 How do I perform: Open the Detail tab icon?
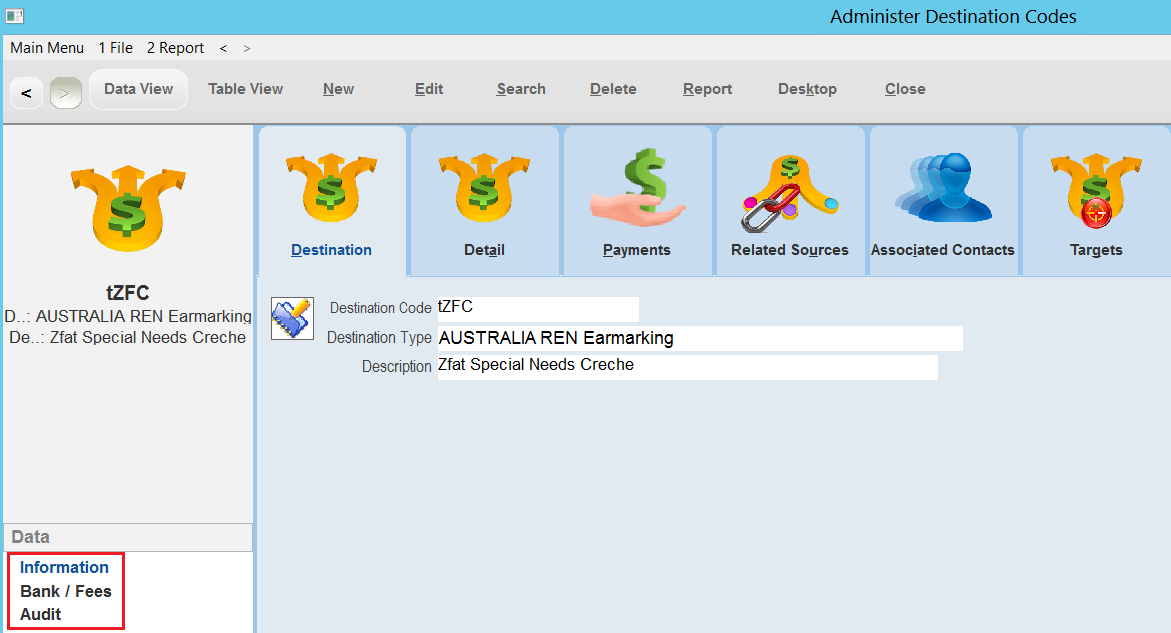(484, 188)
